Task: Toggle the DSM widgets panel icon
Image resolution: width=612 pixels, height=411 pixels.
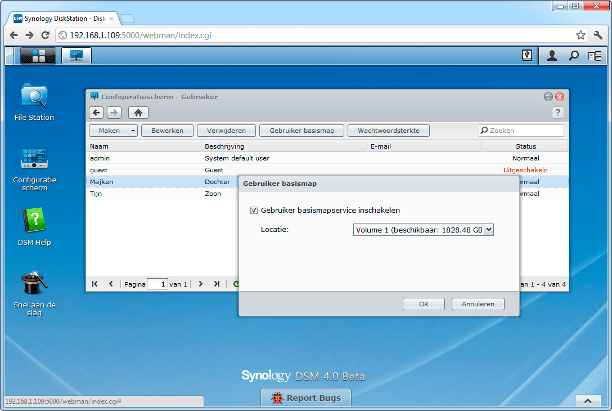Action: (595, 56)
